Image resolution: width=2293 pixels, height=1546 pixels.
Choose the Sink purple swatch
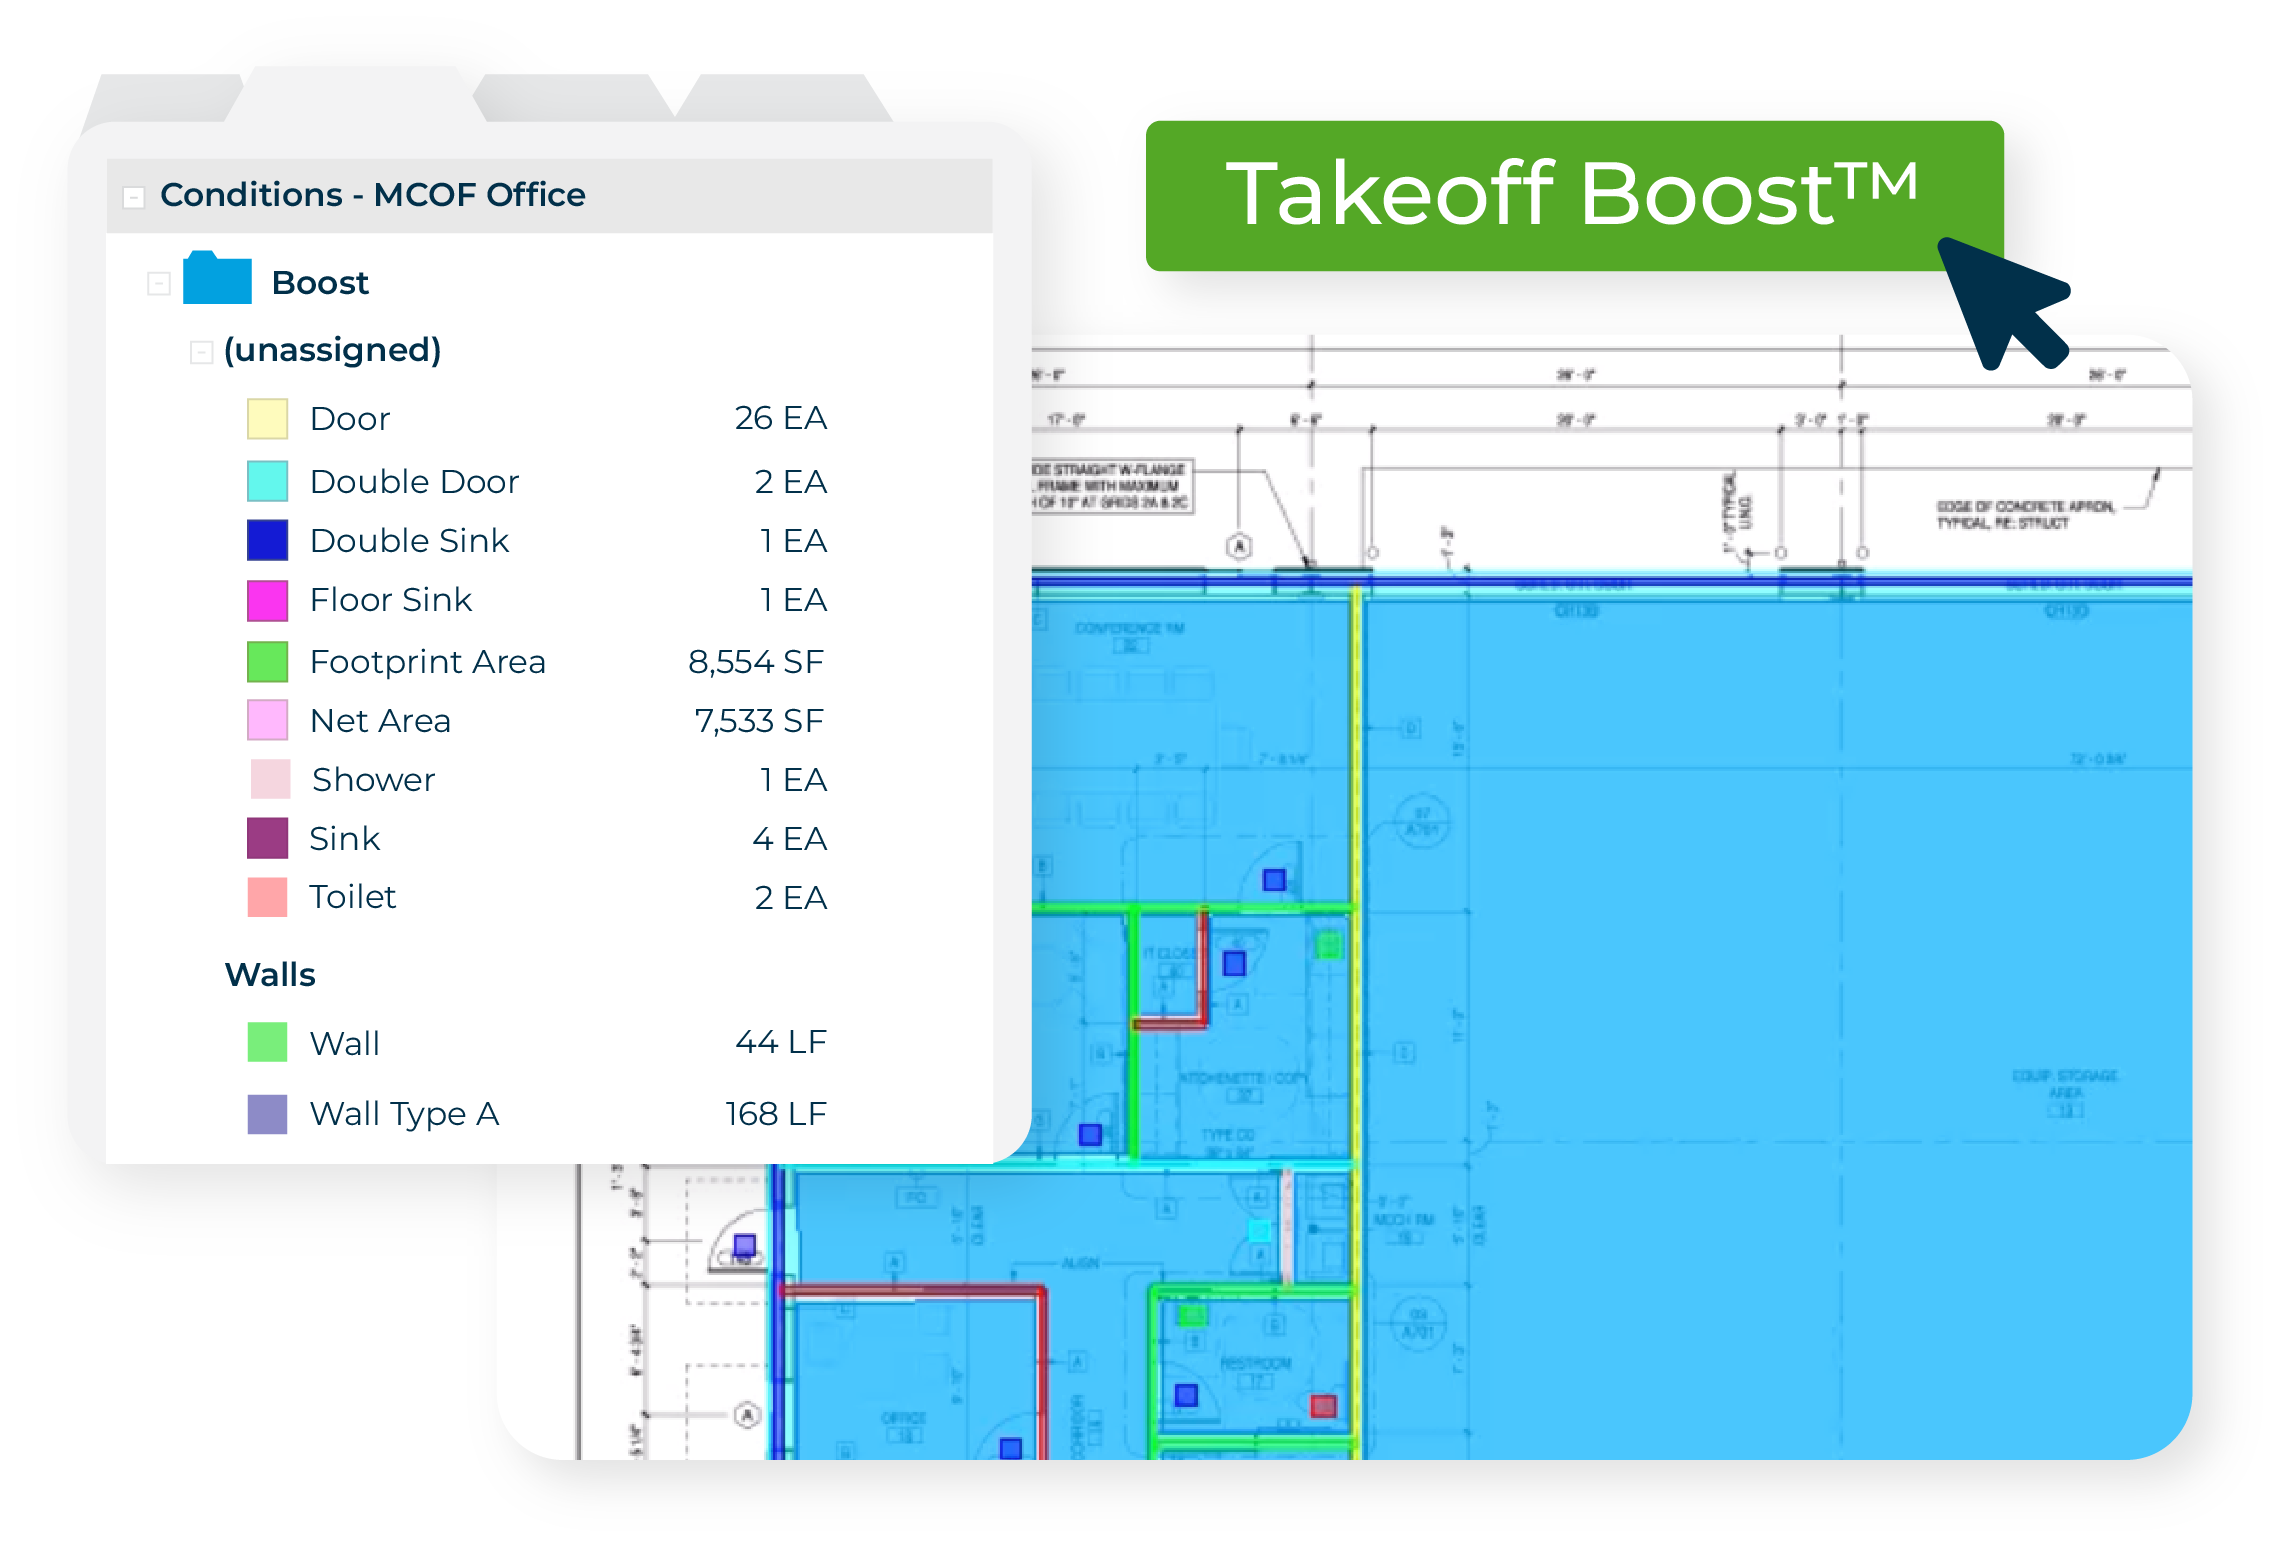[268, 838]
